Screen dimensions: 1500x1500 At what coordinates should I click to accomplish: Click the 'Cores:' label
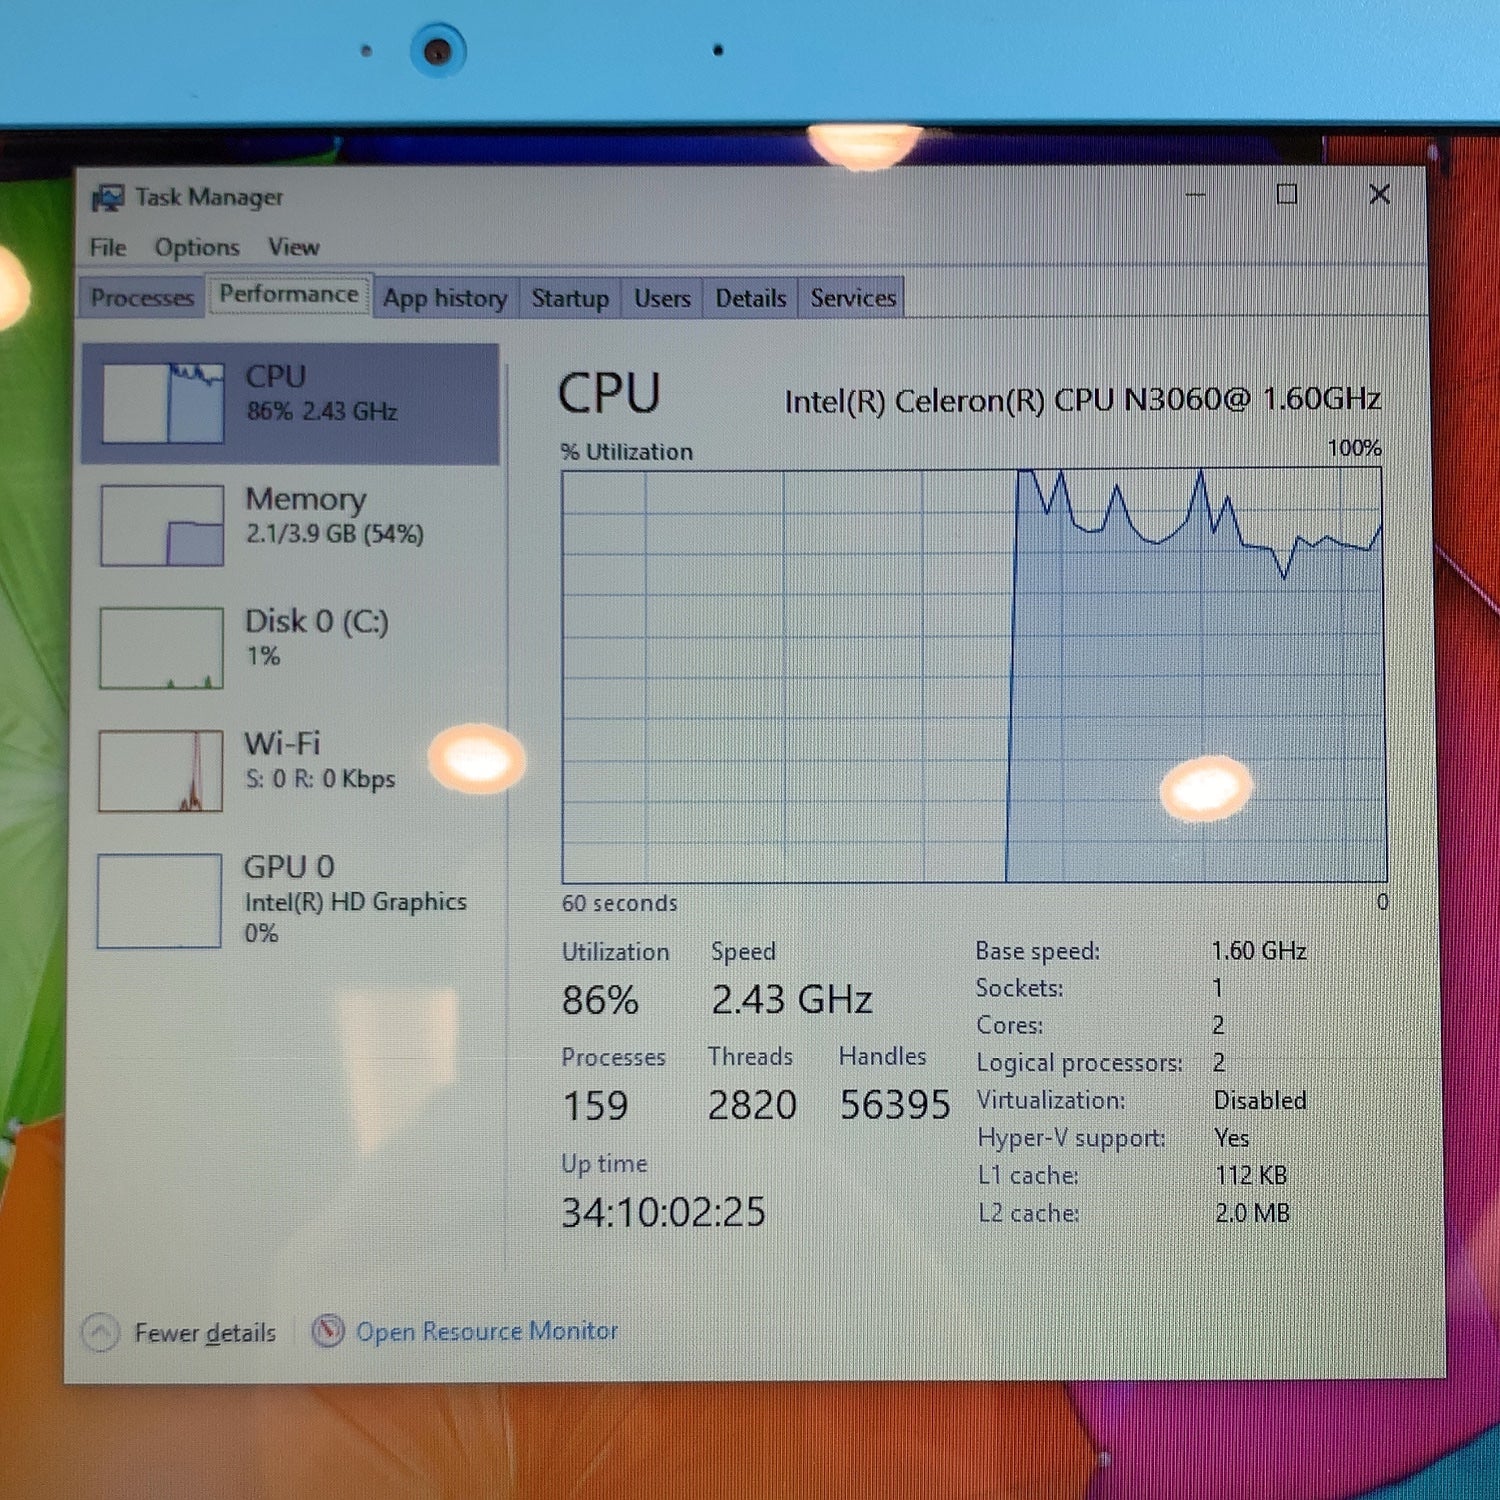point(1009,1025)
